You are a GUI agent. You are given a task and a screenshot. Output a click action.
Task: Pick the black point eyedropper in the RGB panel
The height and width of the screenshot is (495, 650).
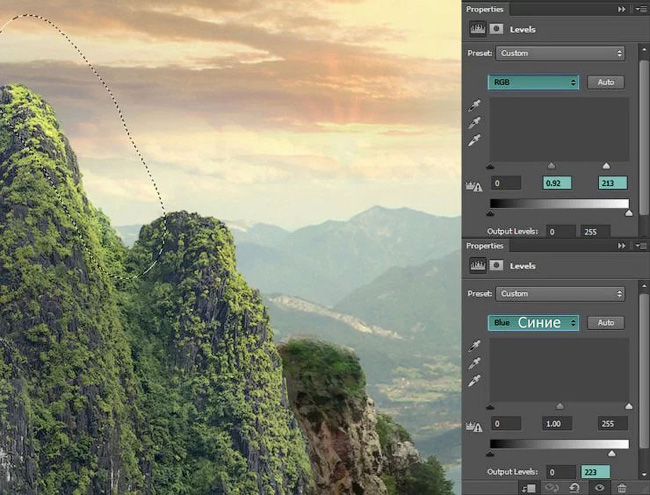coord(475,105)
